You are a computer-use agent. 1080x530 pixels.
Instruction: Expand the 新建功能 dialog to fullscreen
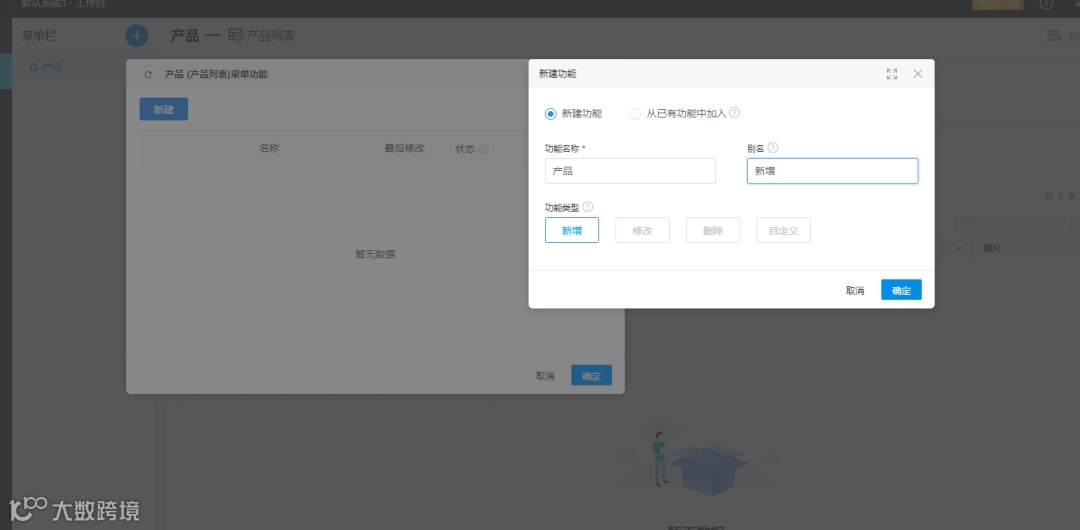pos(892,74)
